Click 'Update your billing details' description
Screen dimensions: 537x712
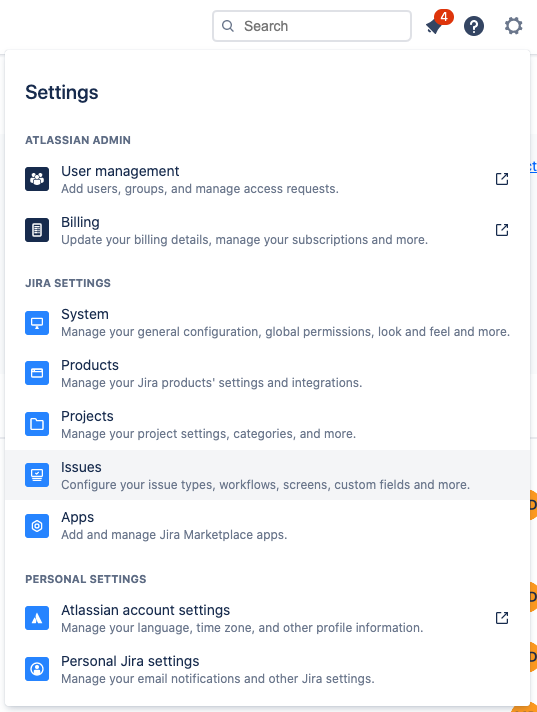click(244, 240)
